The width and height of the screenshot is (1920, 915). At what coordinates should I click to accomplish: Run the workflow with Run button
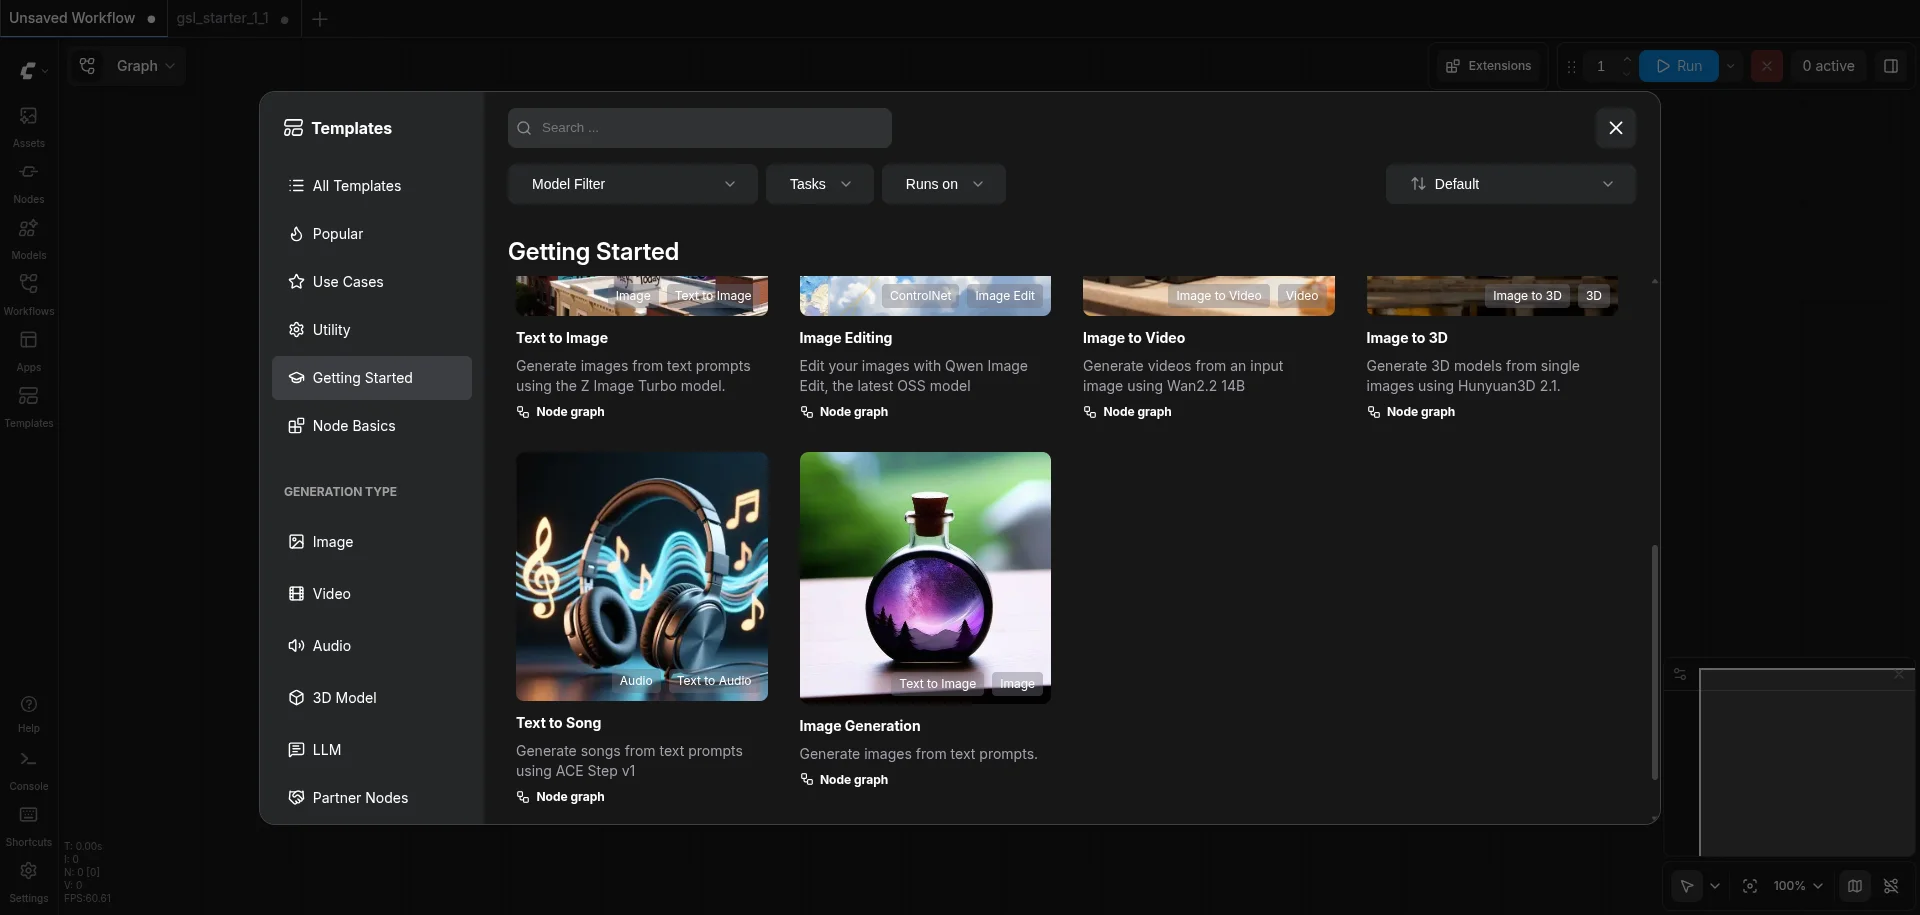(1679, 66)
